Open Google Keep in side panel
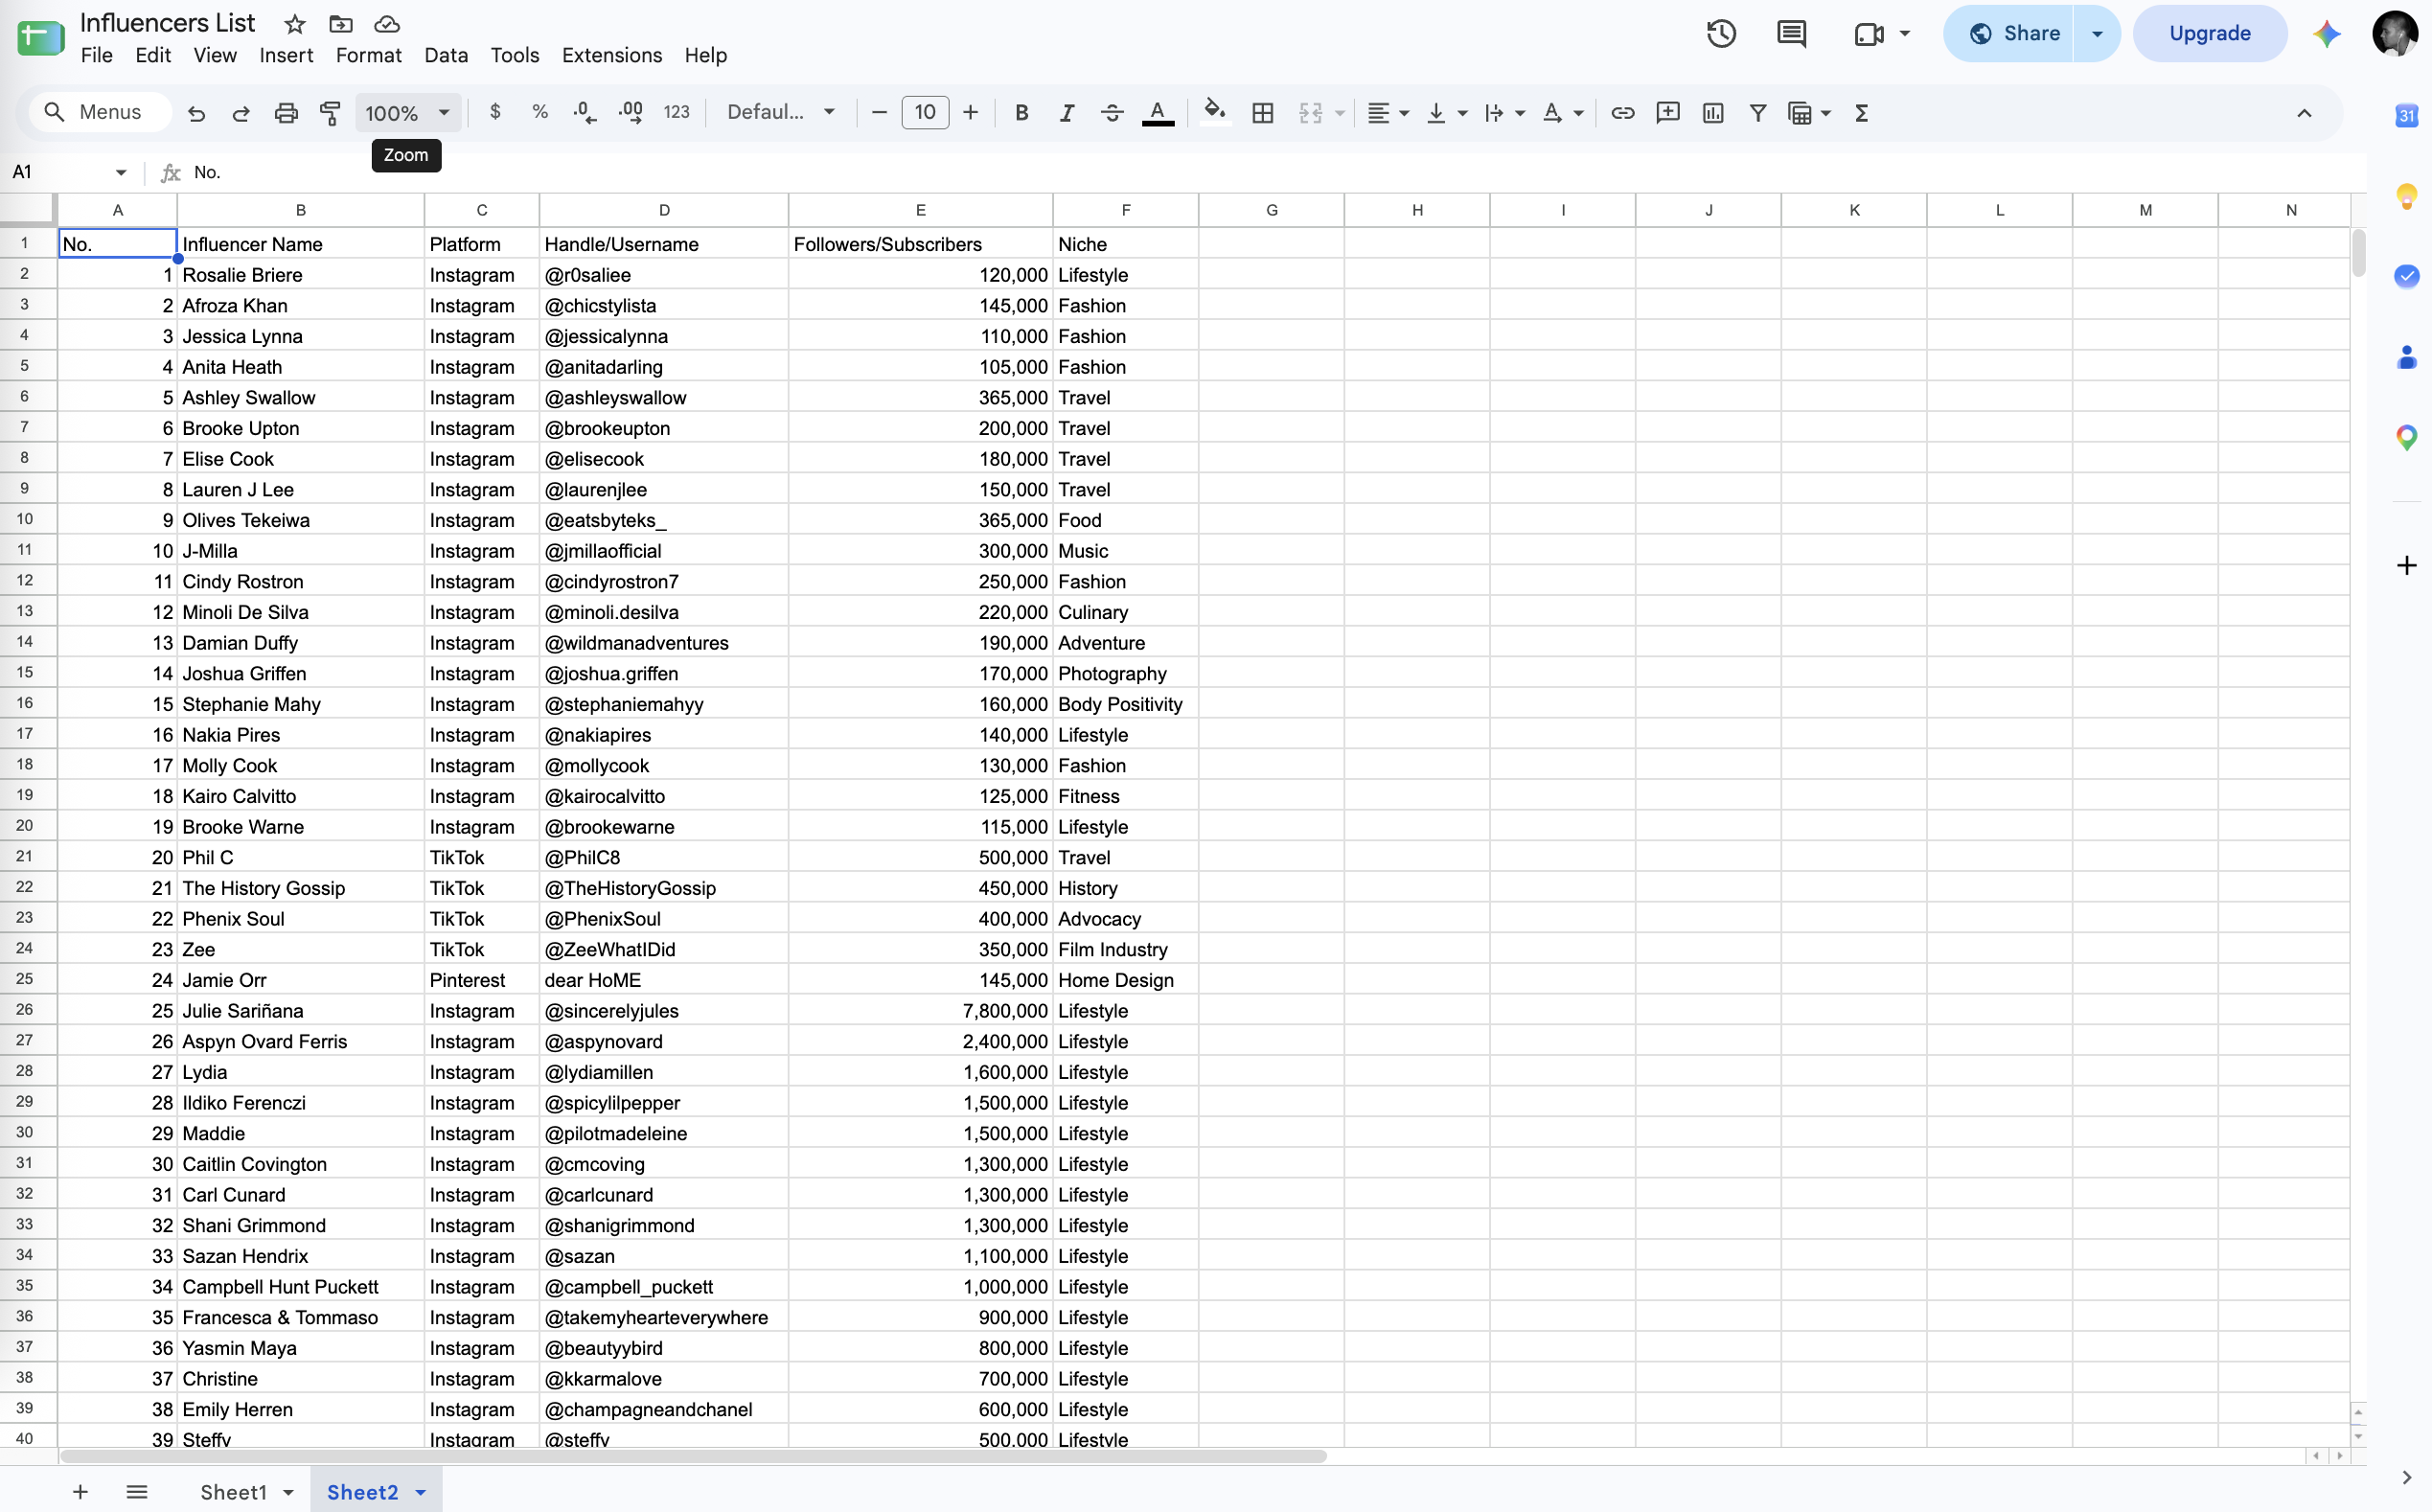The height and width of the screenshot is (1512, 2432). (2406, 196)
